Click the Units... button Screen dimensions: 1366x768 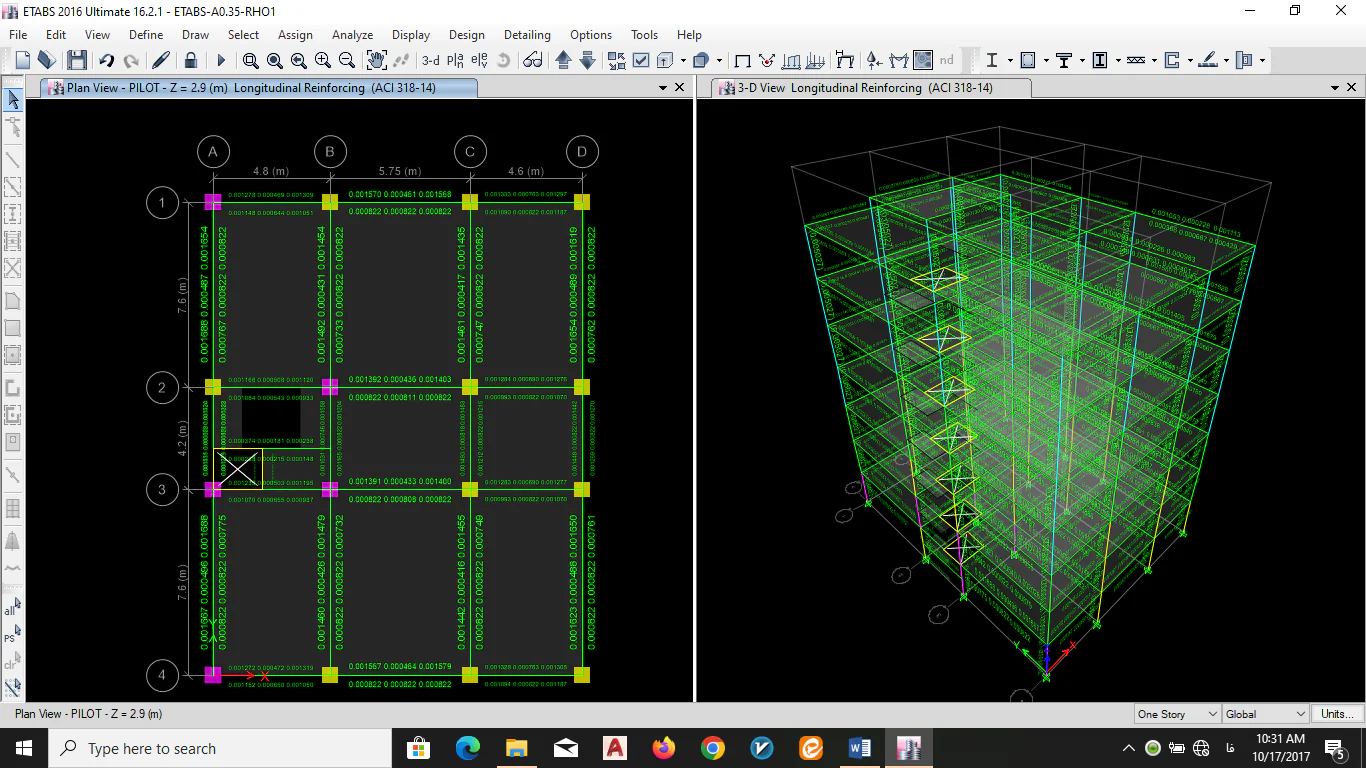click(x=1337, y=714)
